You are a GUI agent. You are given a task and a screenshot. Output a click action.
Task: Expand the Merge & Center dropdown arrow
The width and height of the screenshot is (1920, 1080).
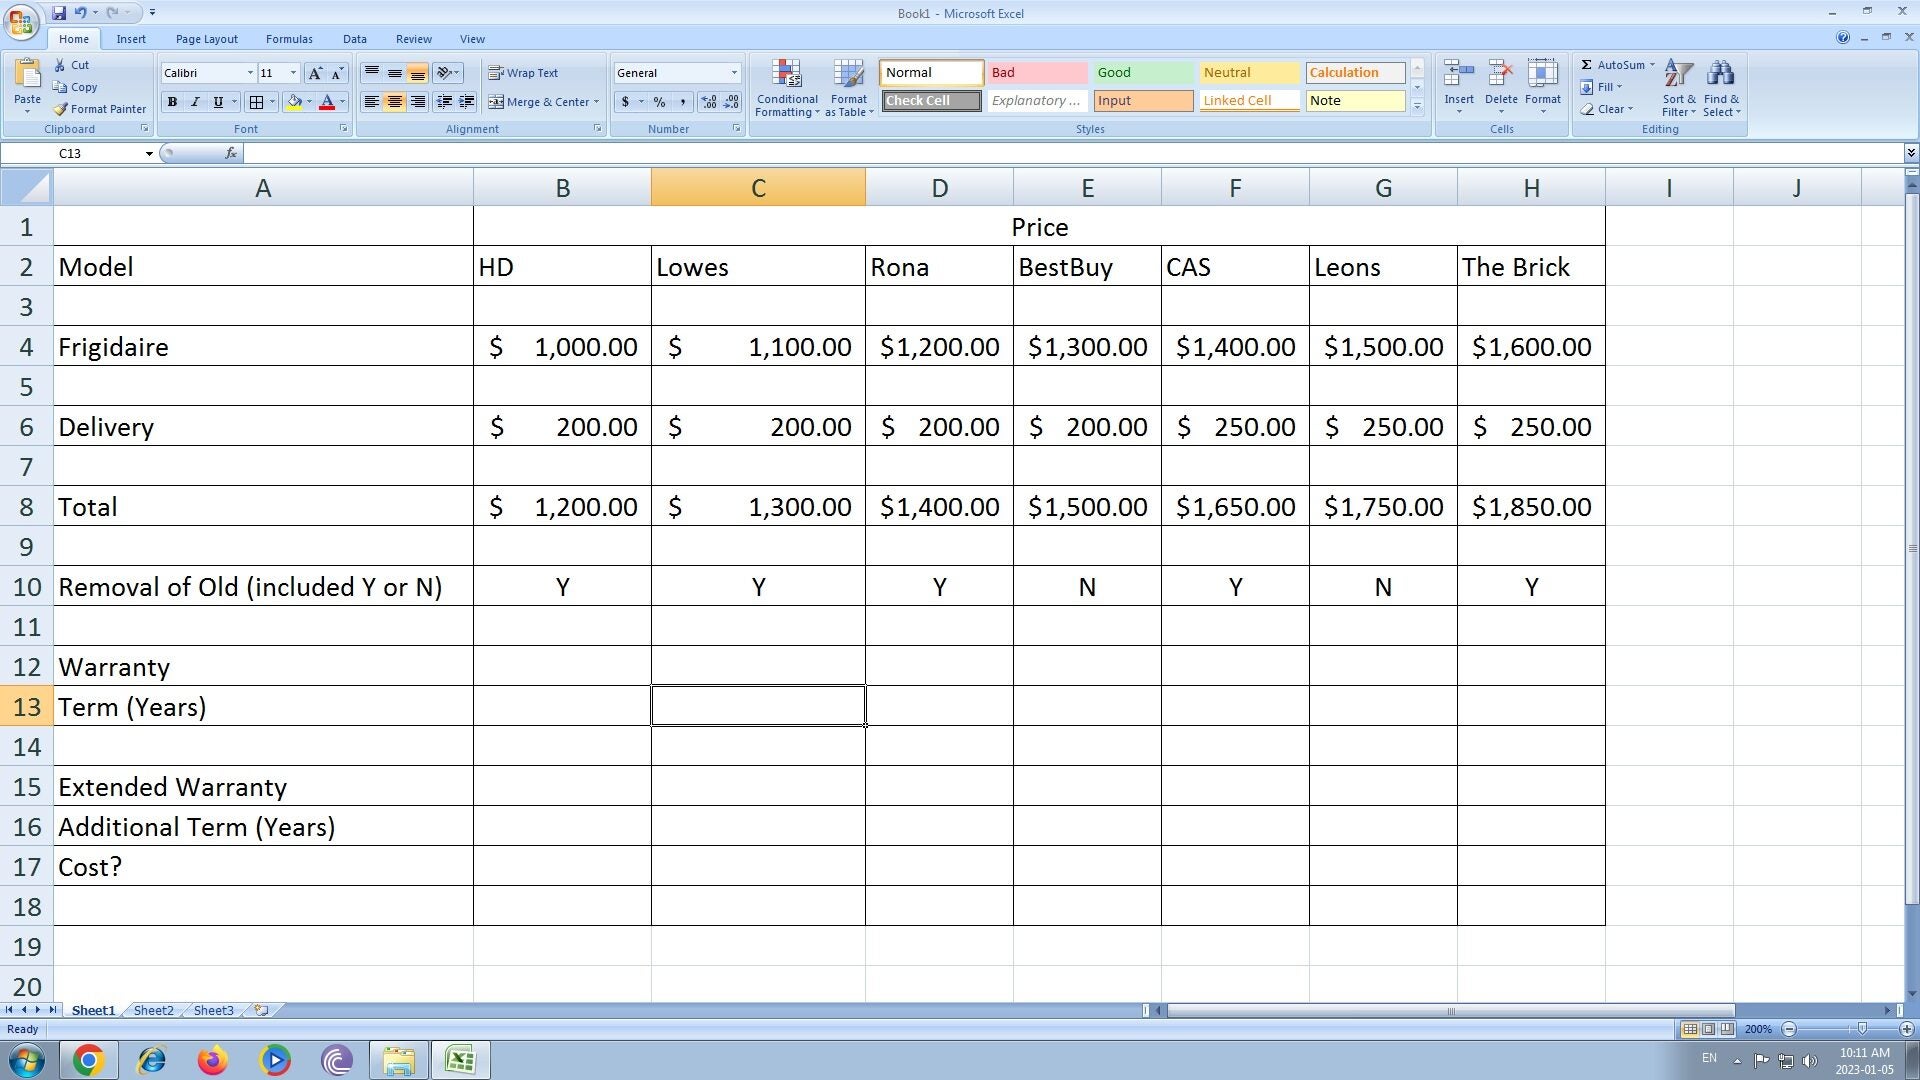(597, 102)
